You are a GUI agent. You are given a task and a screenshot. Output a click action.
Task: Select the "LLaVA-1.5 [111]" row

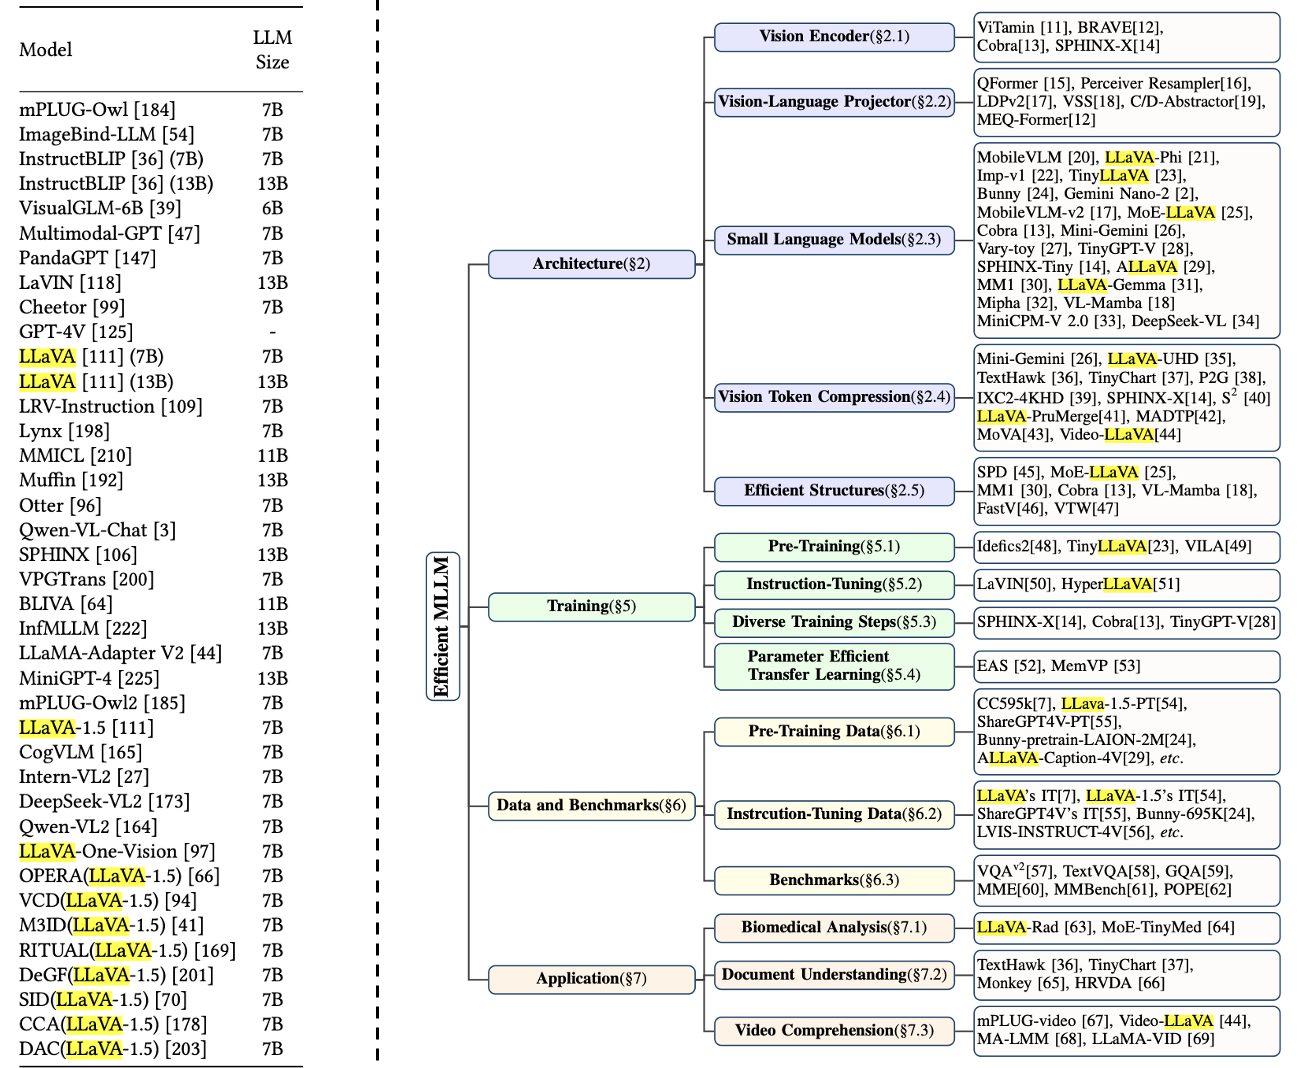click(x=160, y=728)
